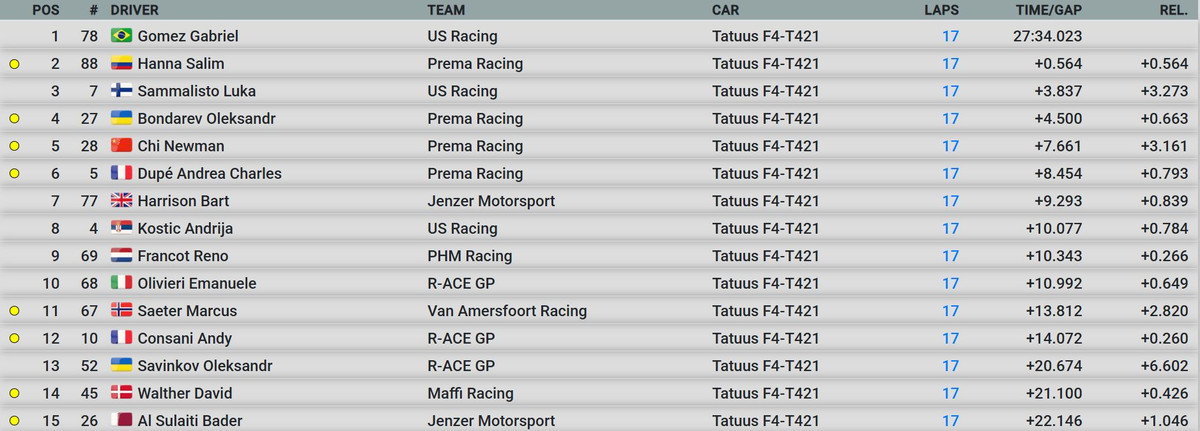Click the Italy flag beside Olivieri Emanuele
This screenshot has width=1200, height=431.
pyautogui.click(x=122, y=284)
